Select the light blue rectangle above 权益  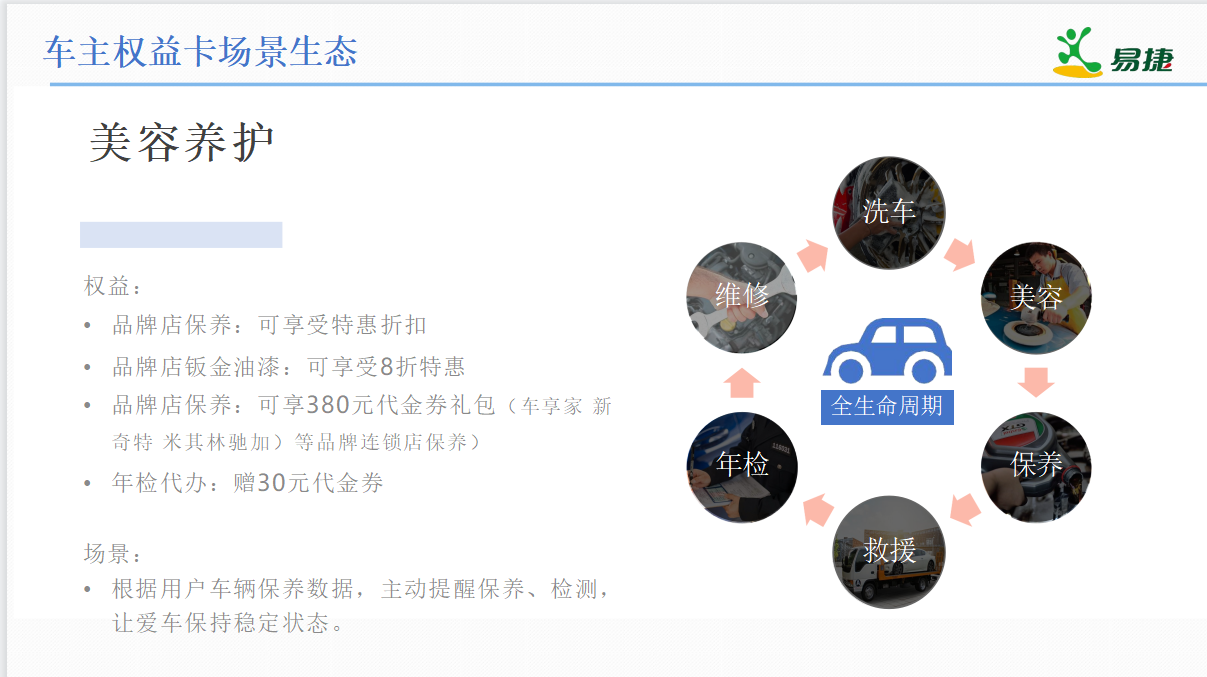pyautogui.click(x=181, y=235)
